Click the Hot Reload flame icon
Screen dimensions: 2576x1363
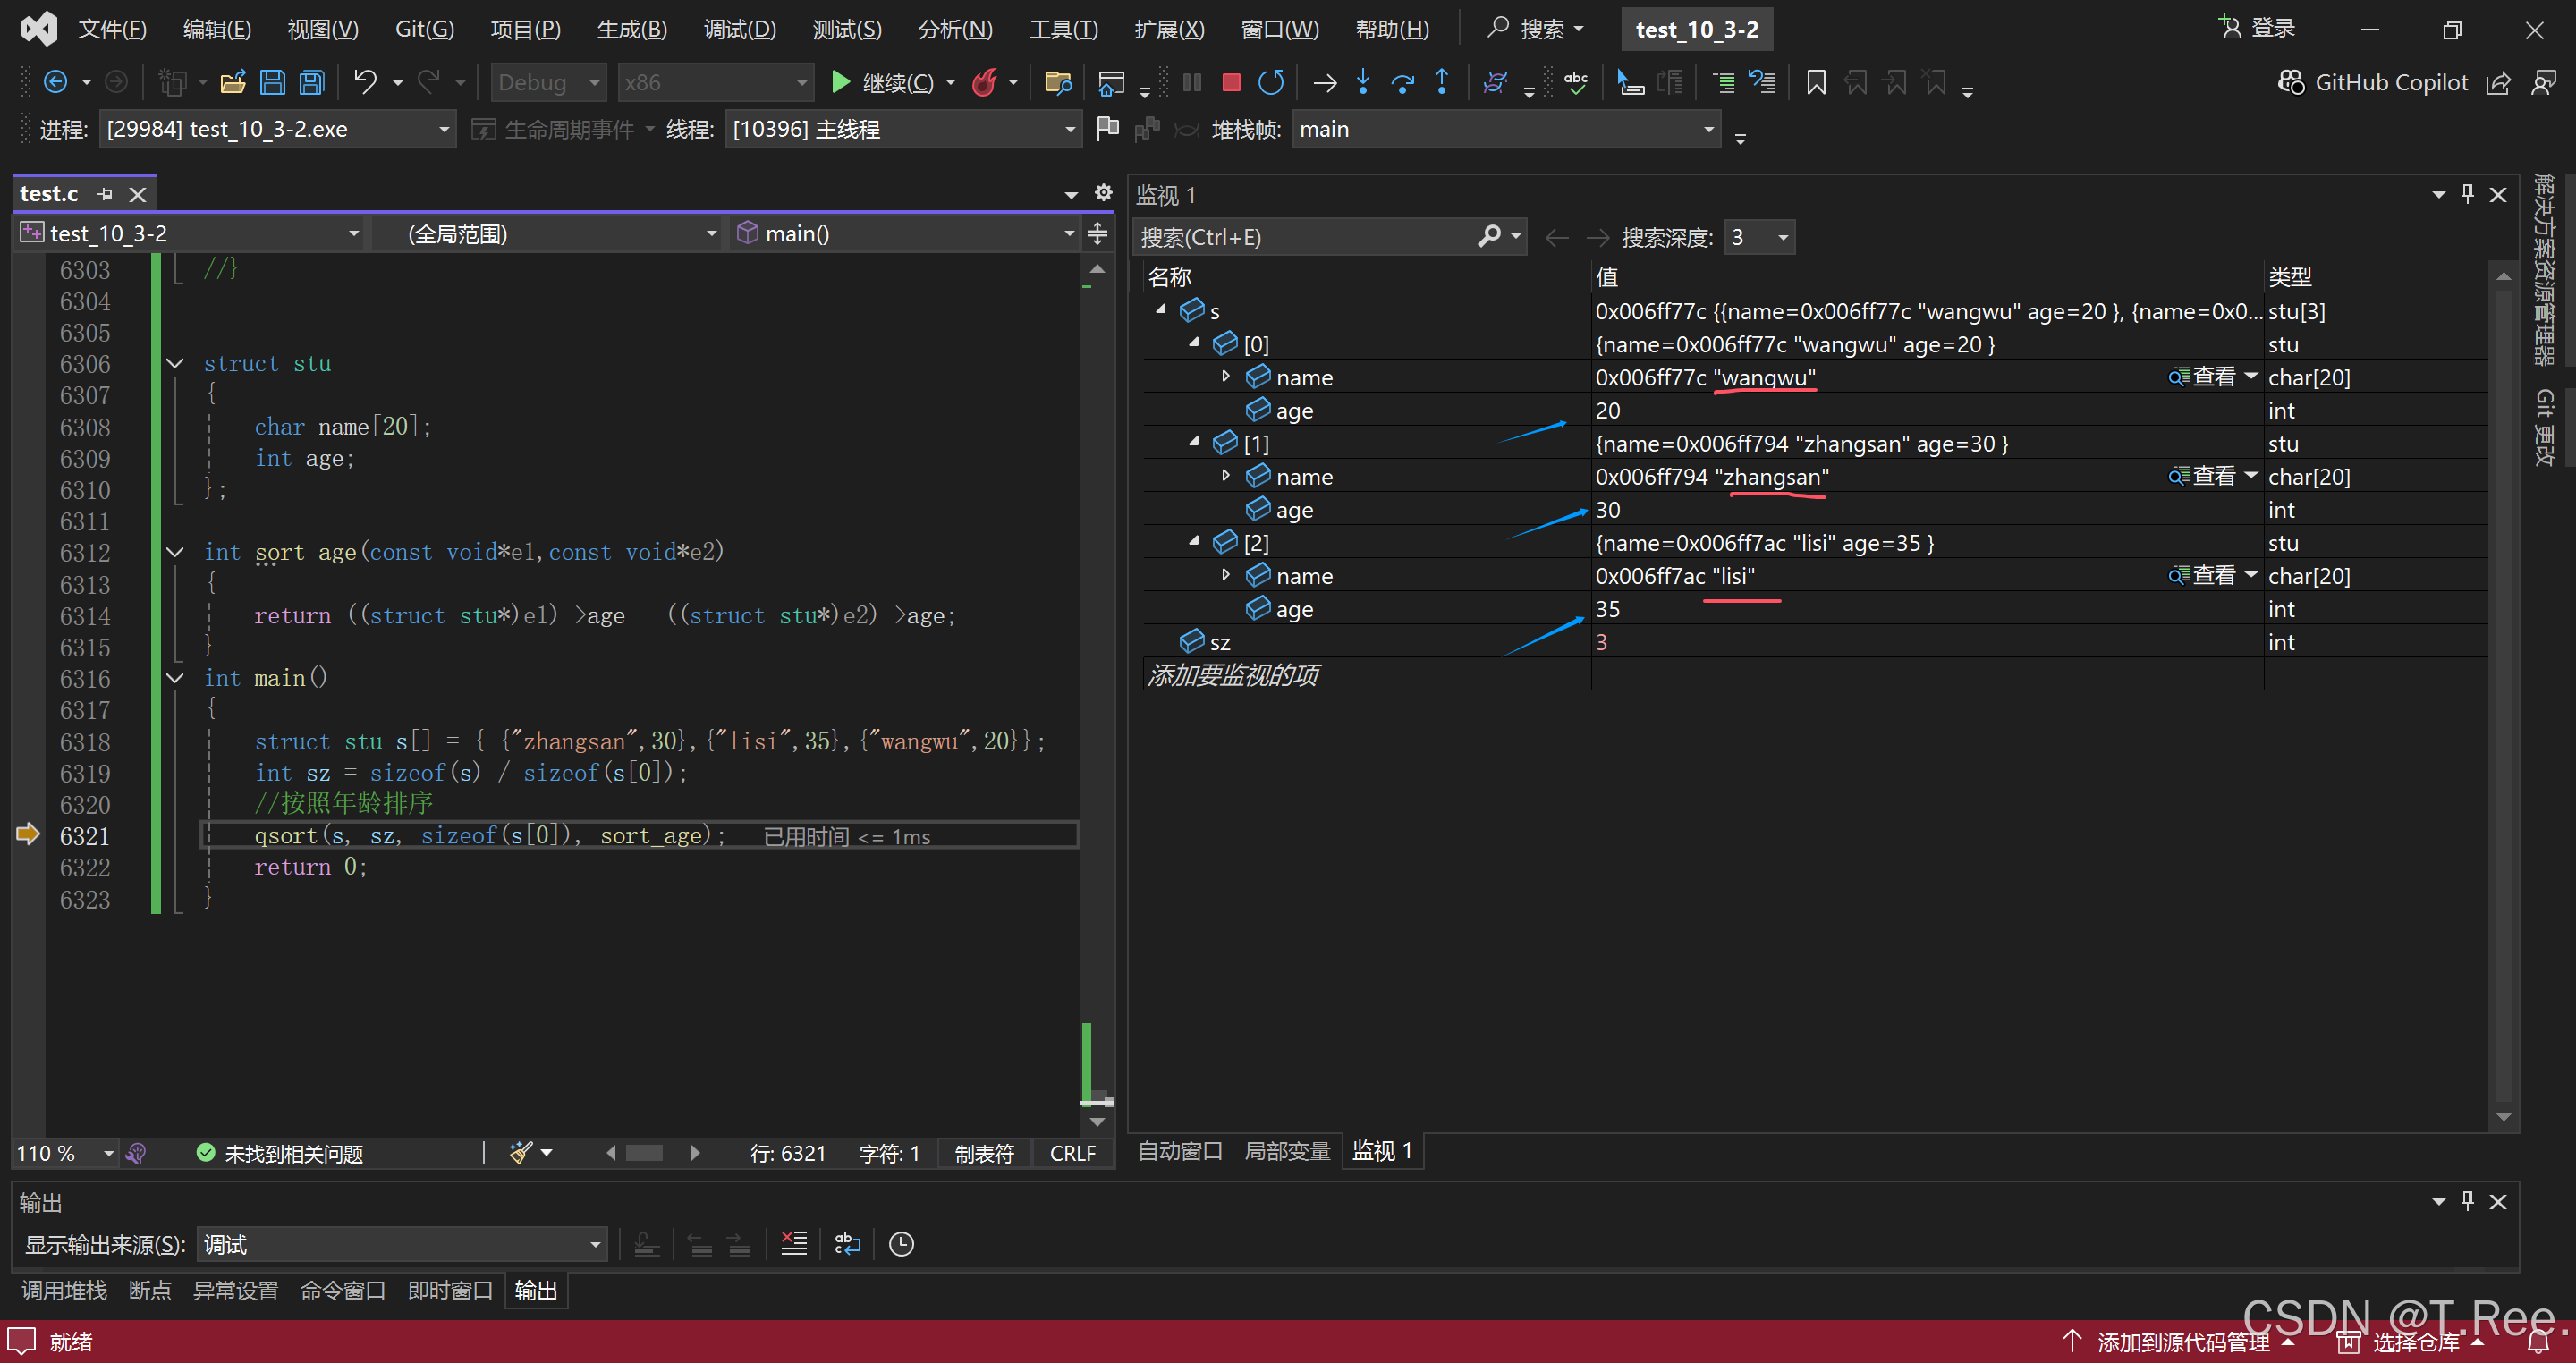coord(985,83)
